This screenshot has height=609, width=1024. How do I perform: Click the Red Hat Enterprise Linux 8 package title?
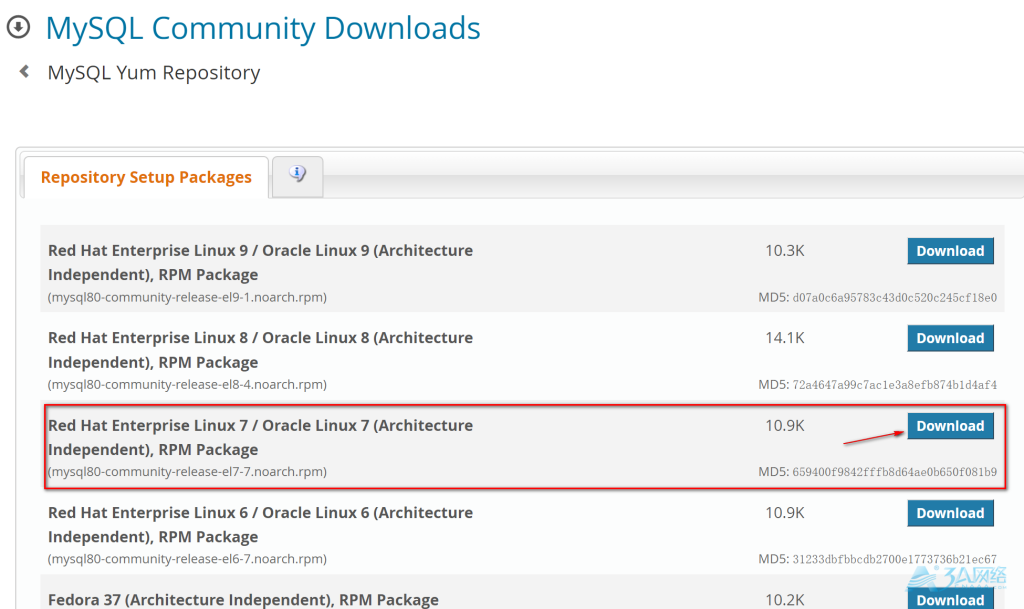[x=261, y=350]
